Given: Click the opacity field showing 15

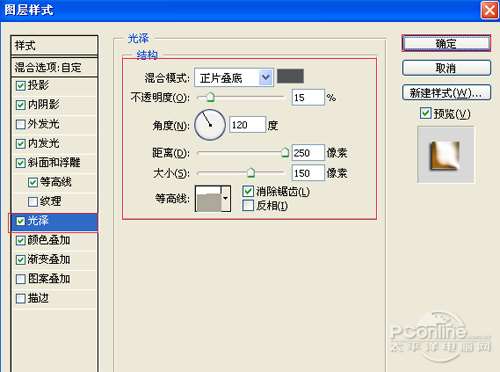Looking at the screenshot, I should click(x=308, y=97).
